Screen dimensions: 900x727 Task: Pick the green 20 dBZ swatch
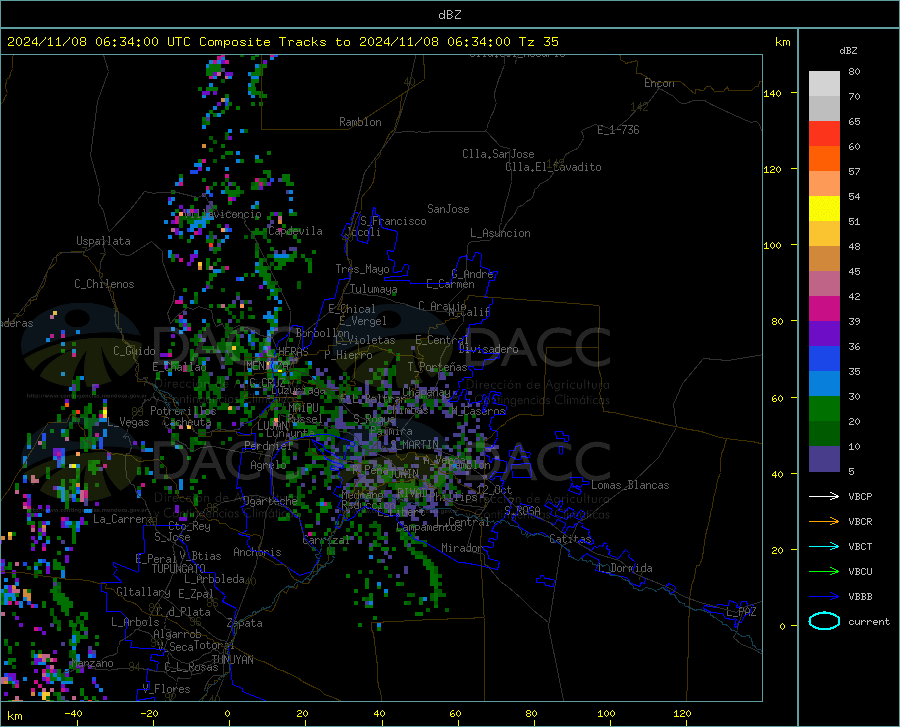click(824, 409)
